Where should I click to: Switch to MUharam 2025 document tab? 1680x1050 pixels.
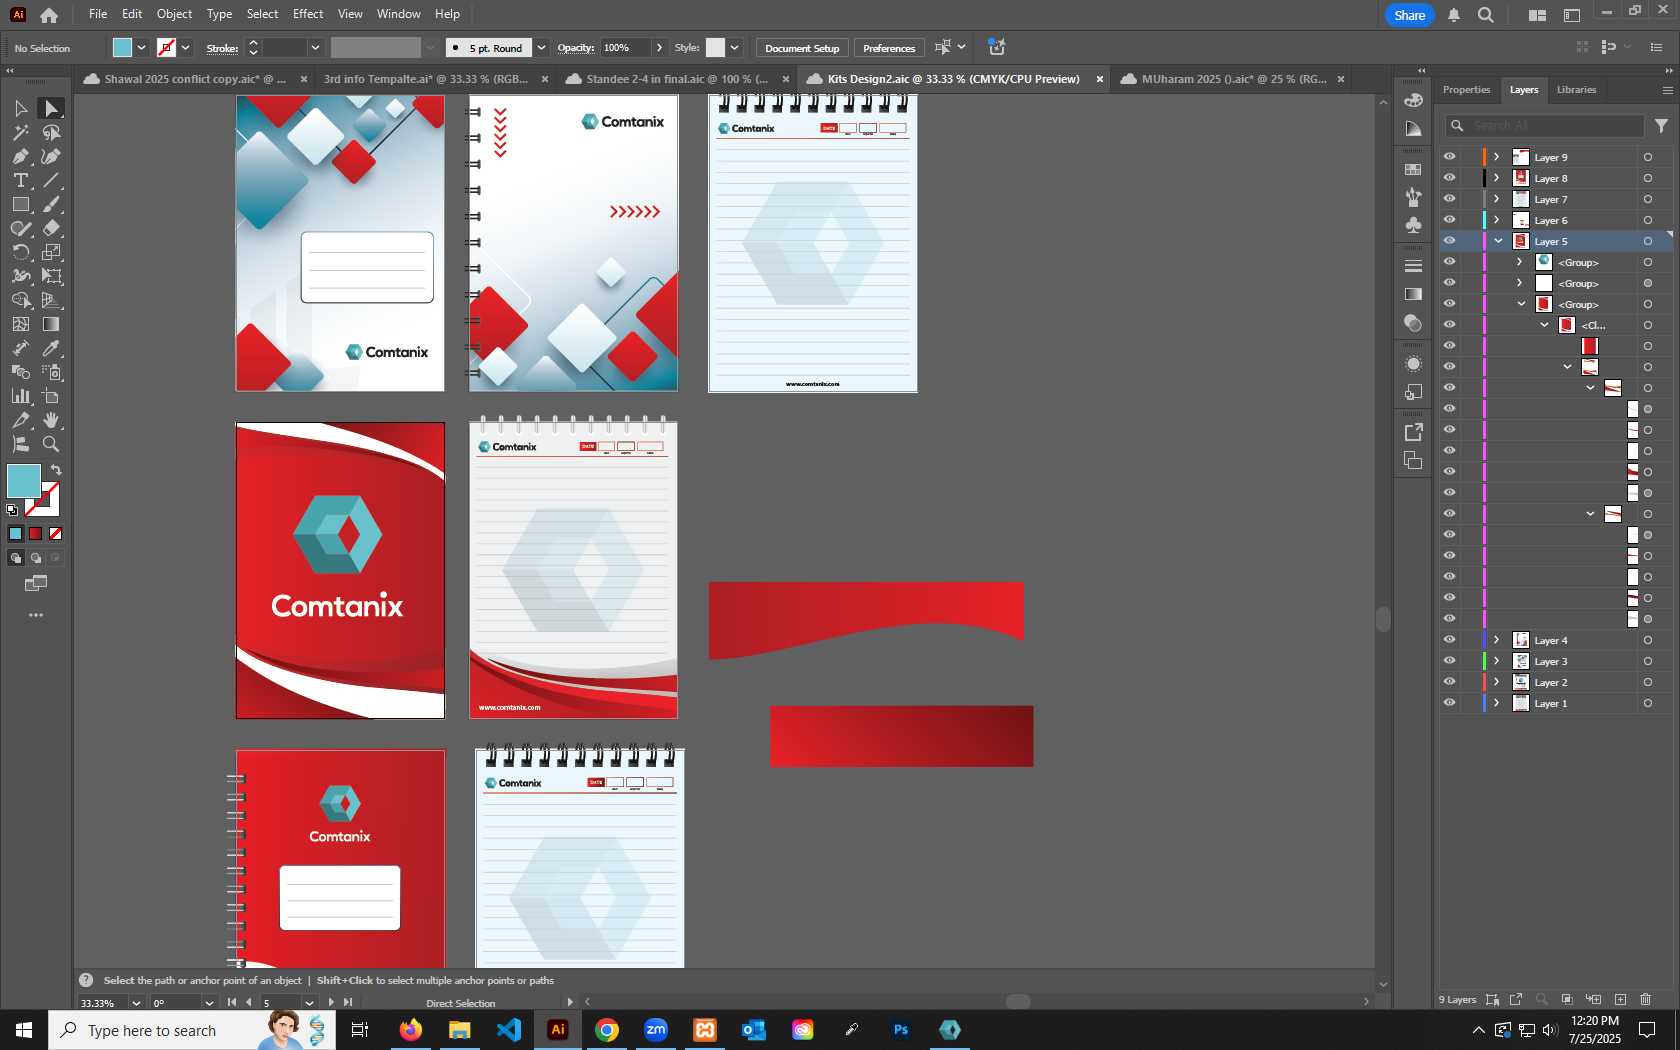[x=1234, y=79]
